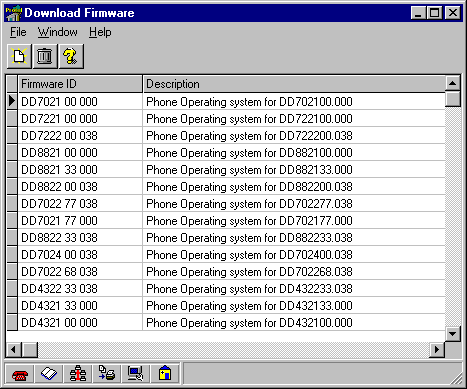
Task: Click Firmware ID cell DD7222 00 038
Action: (80, 135)
